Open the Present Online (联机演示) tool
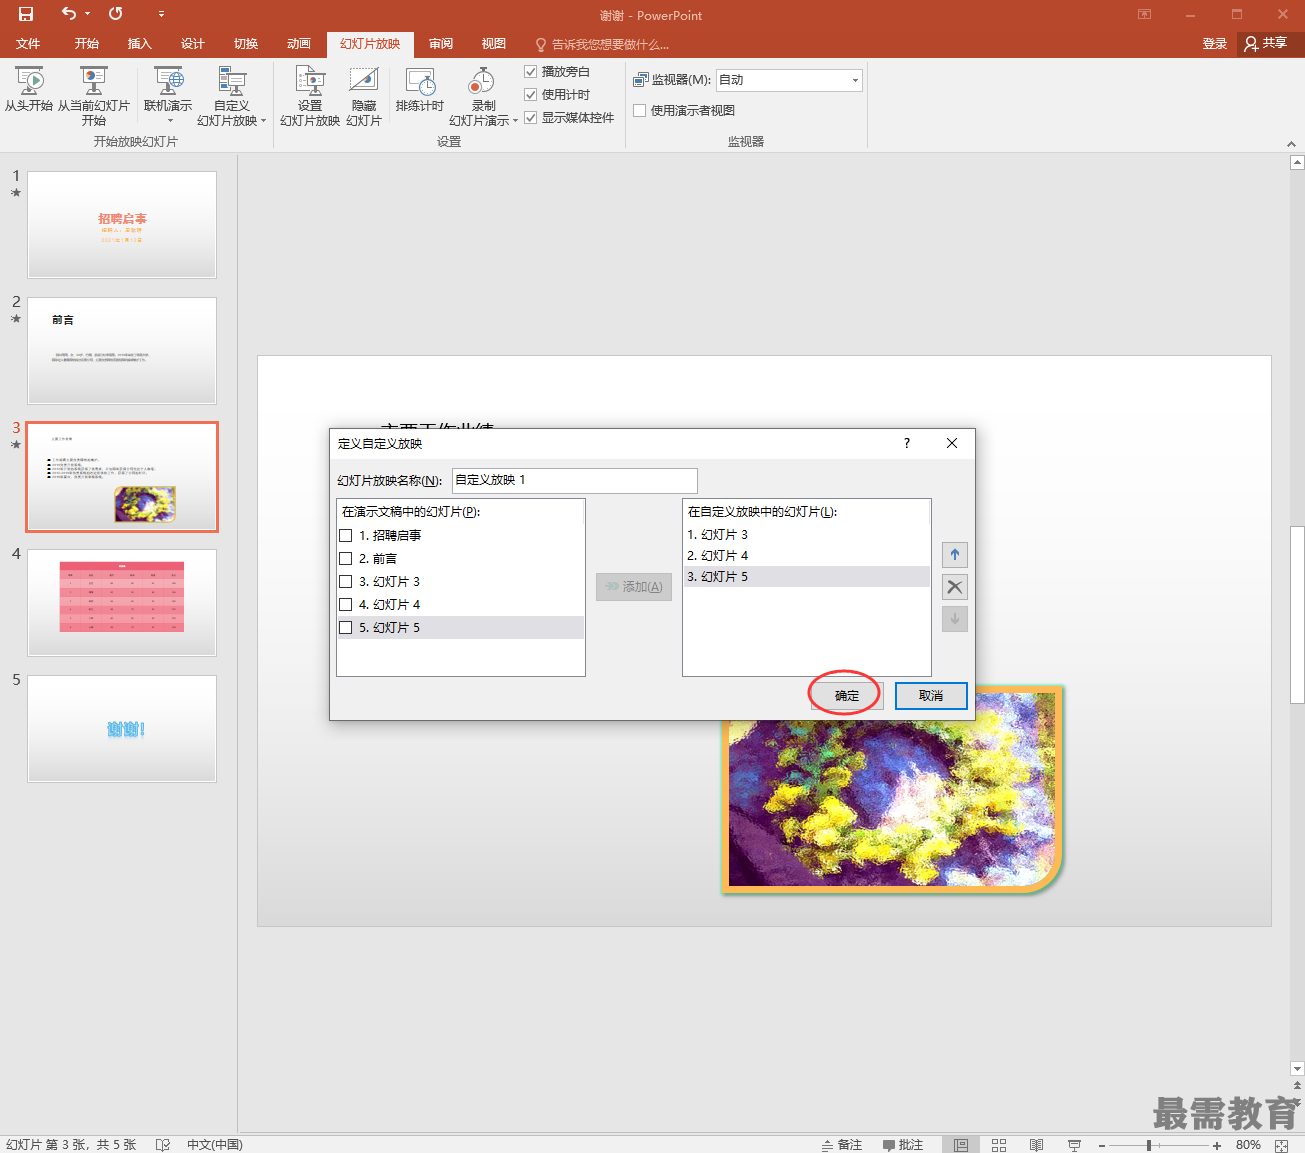The image size is (1305, 1153). click(x=168, y=96)
